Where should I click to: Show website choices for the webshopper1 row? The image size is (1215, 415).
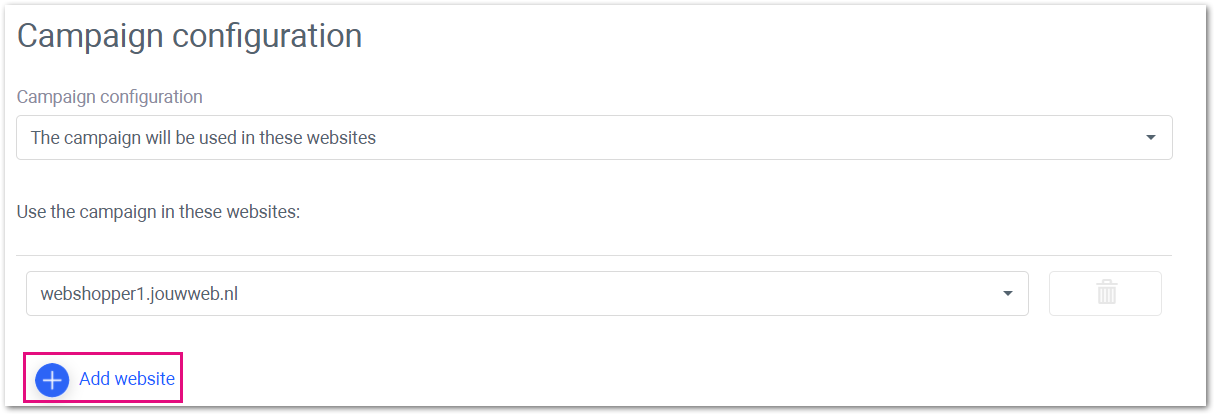coord(1007,294)
